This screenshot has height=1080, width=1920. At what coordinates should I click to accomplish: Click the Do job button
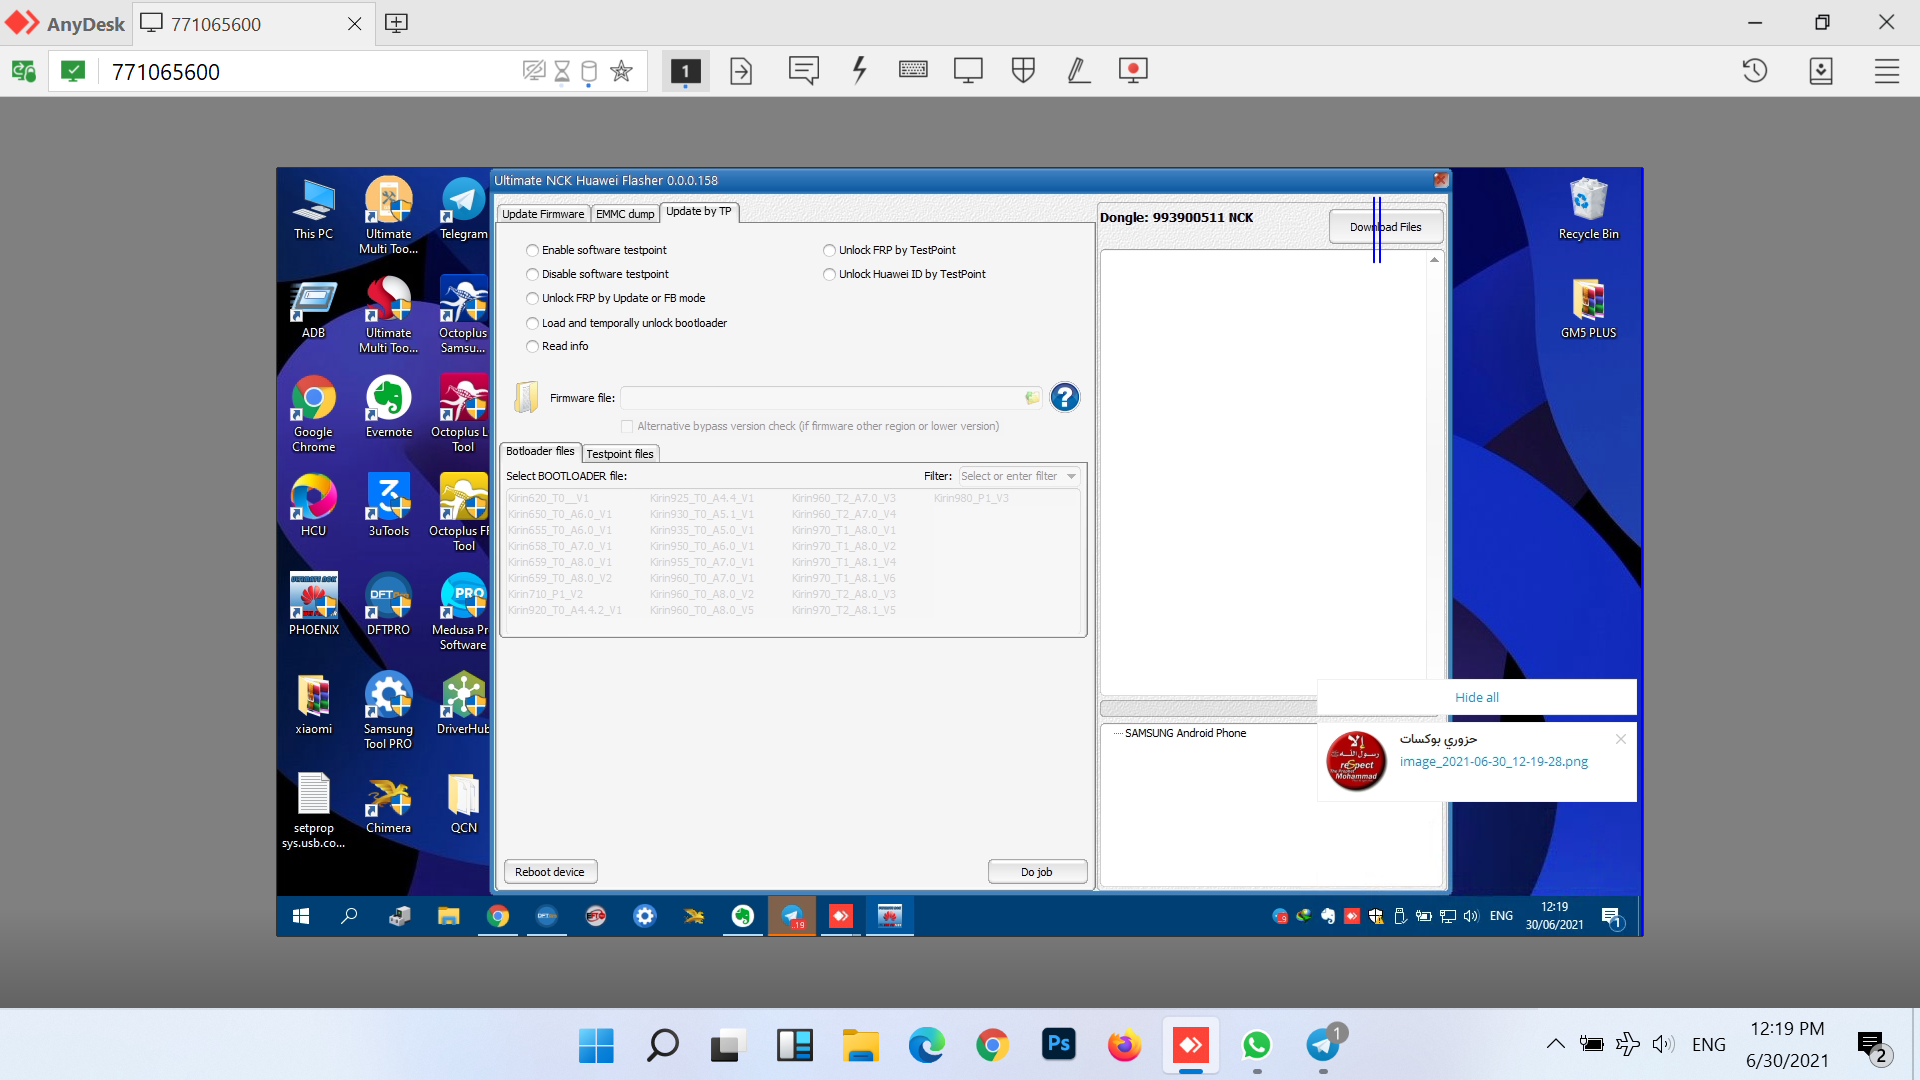[1037, 872]
